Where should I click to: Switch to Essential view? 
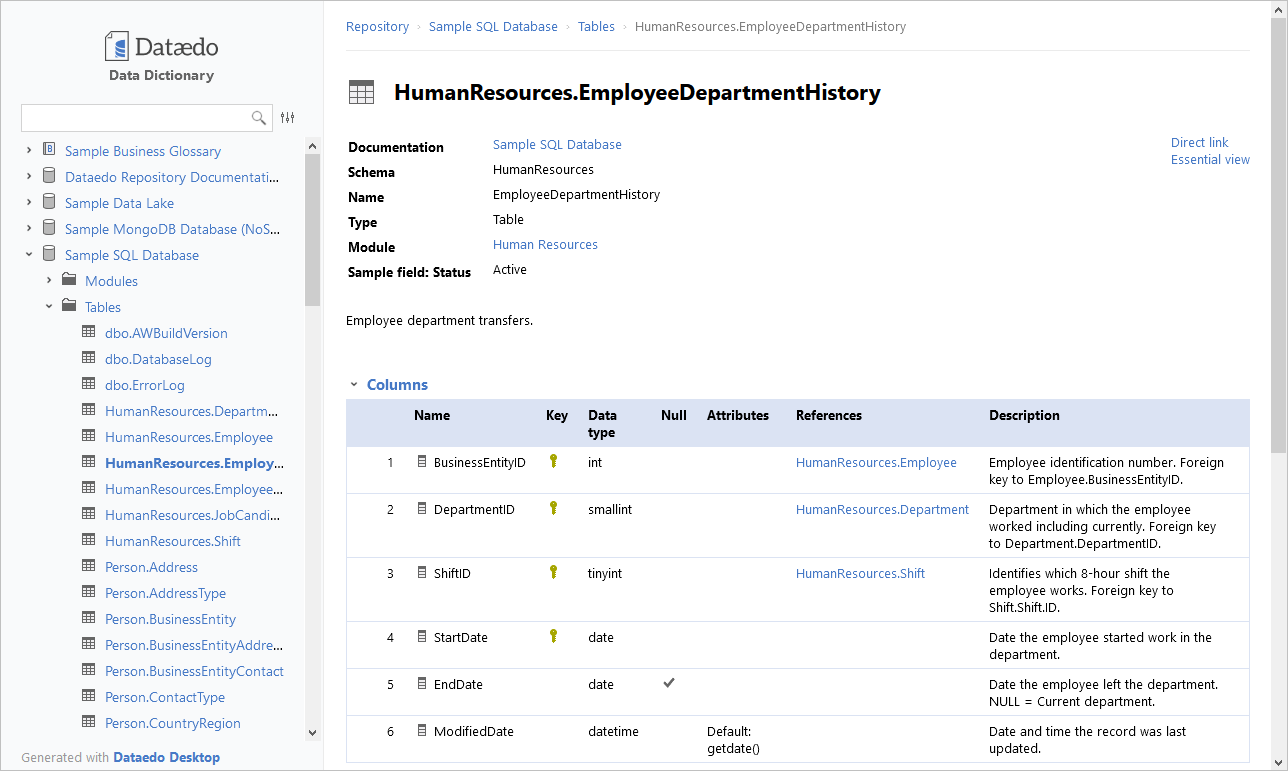point(1210,159)
